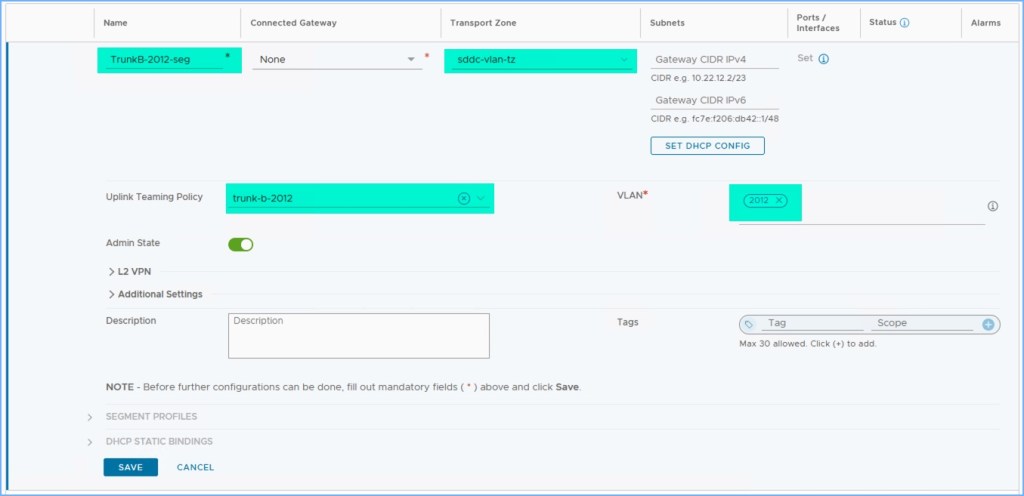The height and width of the screenshot is (496, 1024).
Task: Expand the Segment Profiles section
Action: [x=90, y=417]
